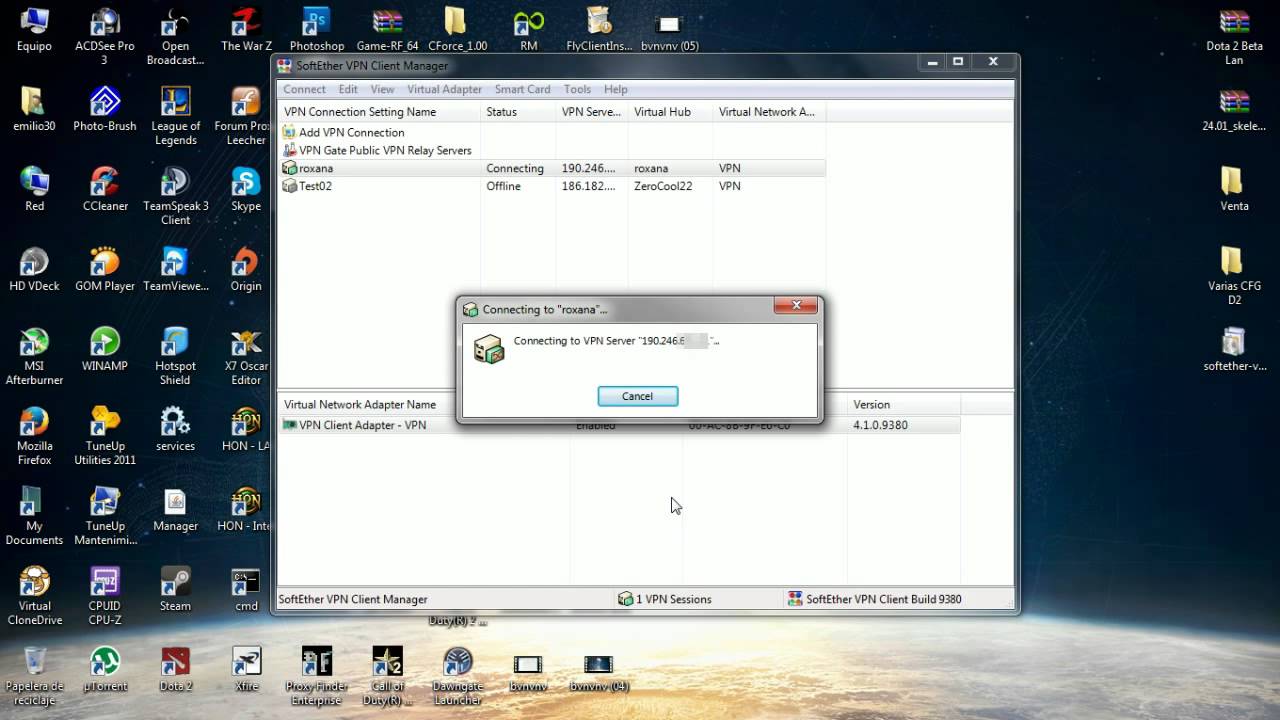The image size is (1280, 720).
Task: Select VPN Gate Public VPN Relay Servers
Action: click(x=376, y=150)
